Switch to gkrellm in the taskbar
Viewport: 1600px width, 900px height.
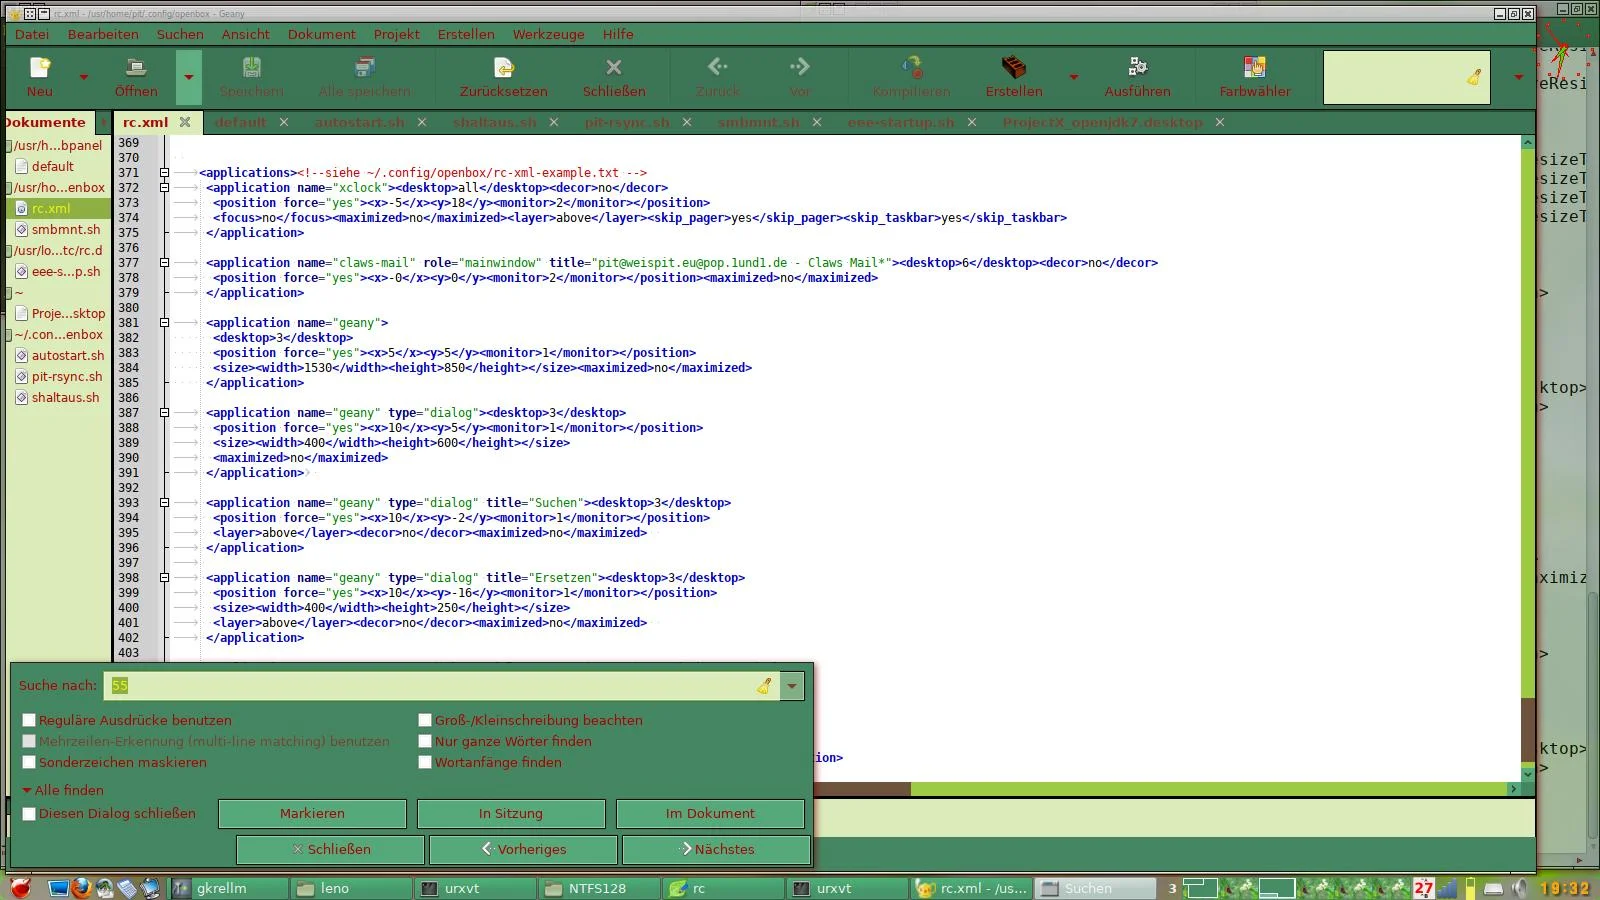point(229,888)
